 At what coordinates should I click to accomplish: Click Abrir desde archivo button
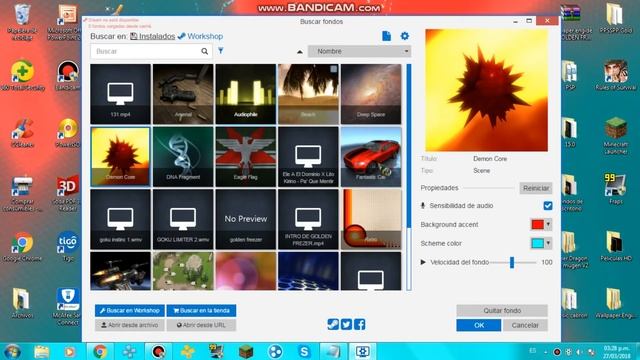coord(130,325)
